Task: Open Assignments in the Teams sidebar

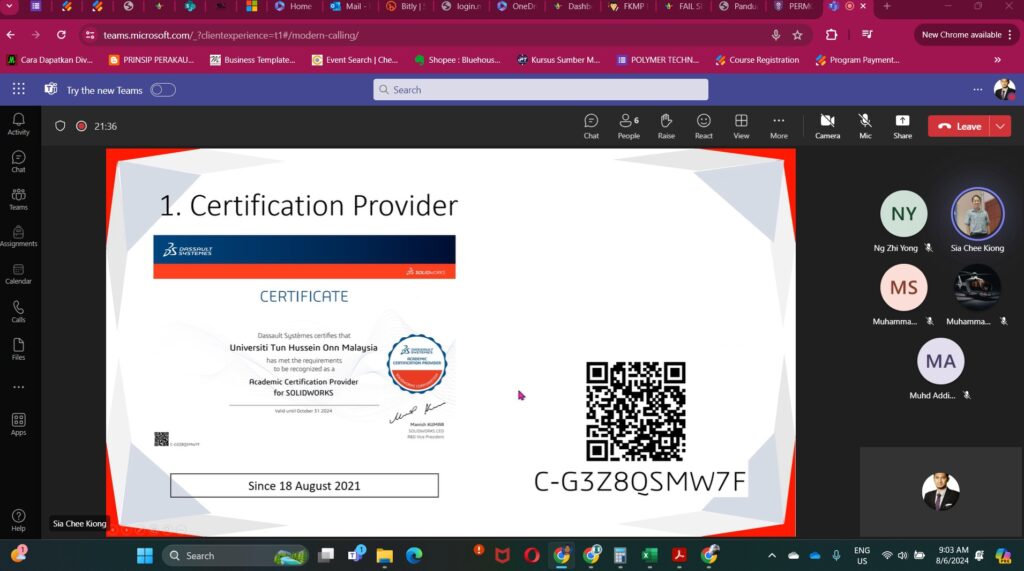Action: coord(18,237)
